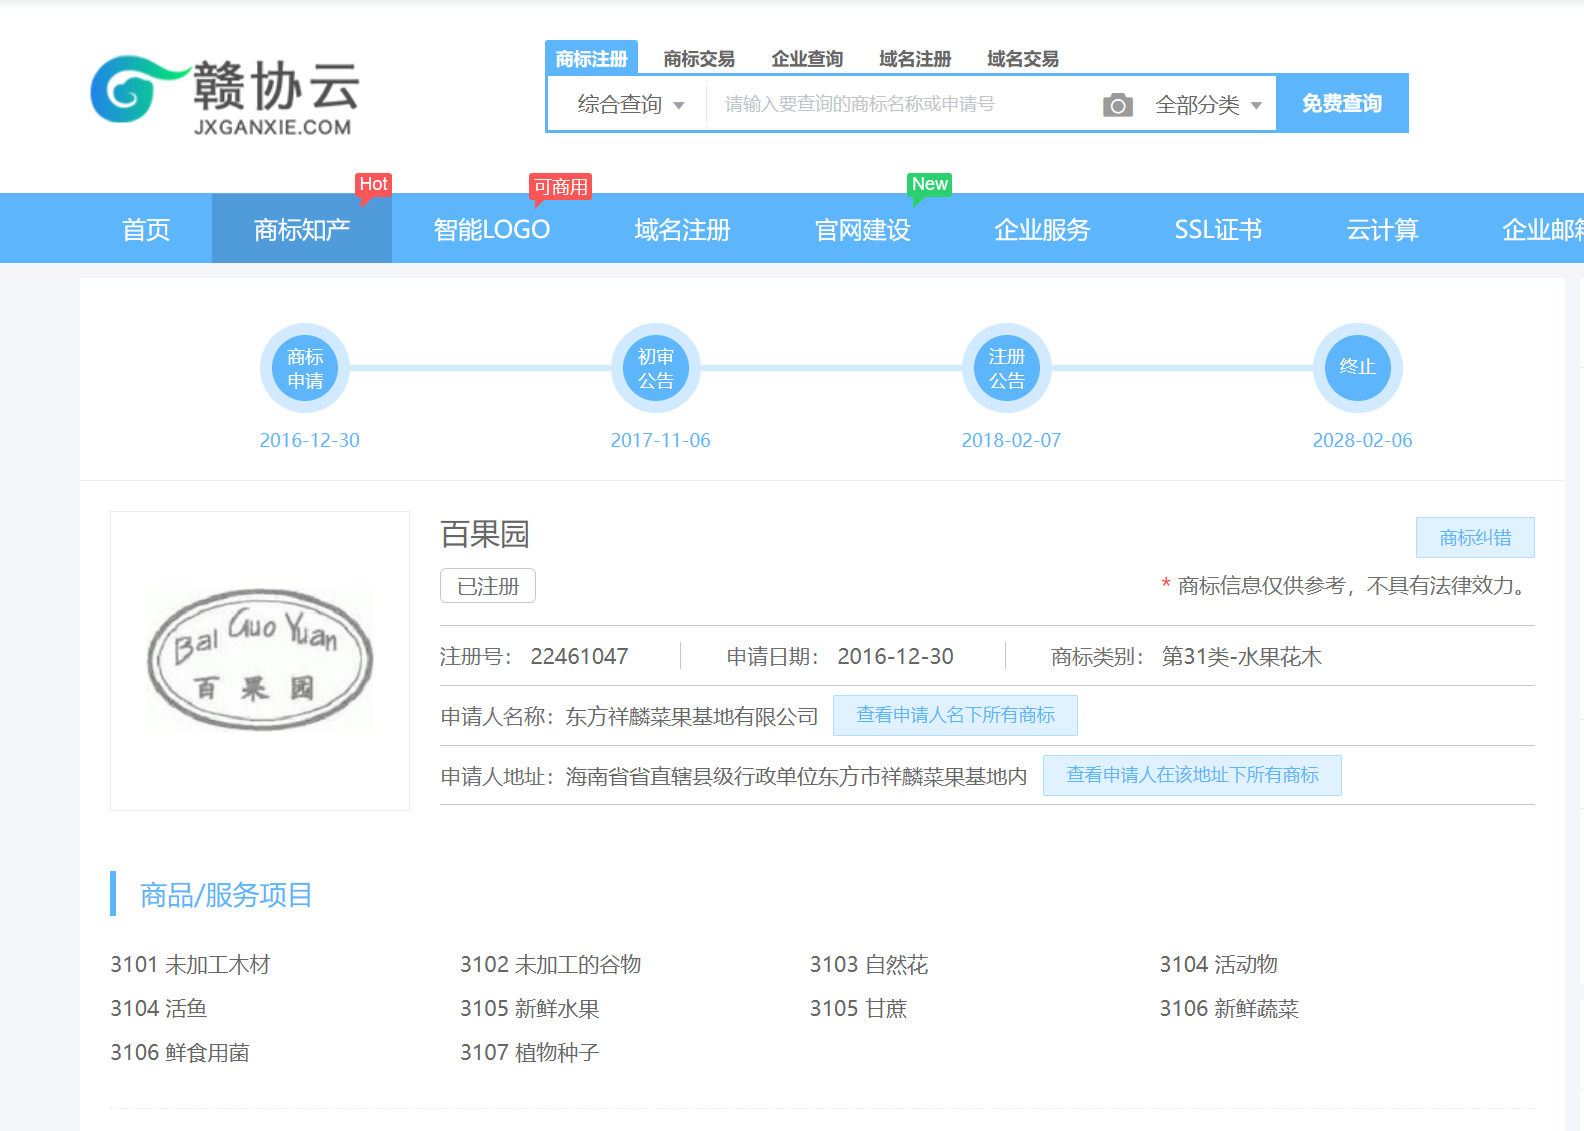Viewport: 1584px width, 1131px height.
Task: Focus the trademark name search input
Action: 900,104
